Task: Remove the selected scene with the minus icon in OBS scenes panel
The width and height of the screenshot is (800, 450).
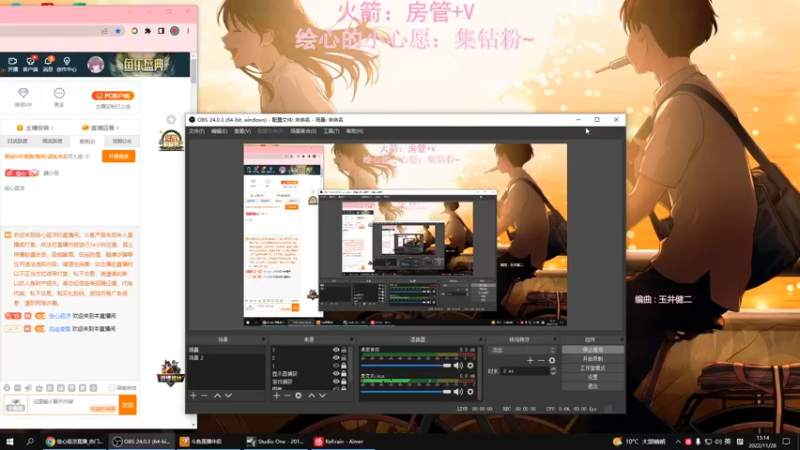Action: pos(204,395)
